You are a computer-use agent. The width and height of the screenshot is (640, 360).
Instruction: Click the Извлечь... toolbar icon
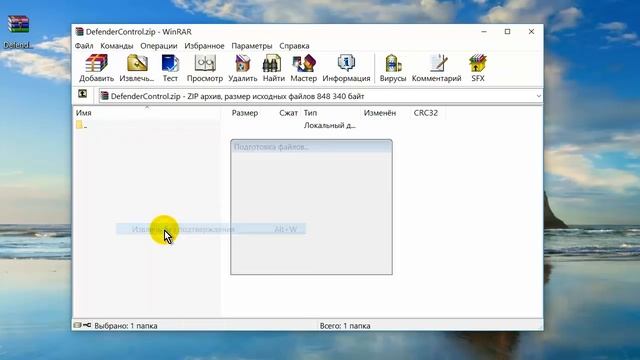[x=137, y=68]
